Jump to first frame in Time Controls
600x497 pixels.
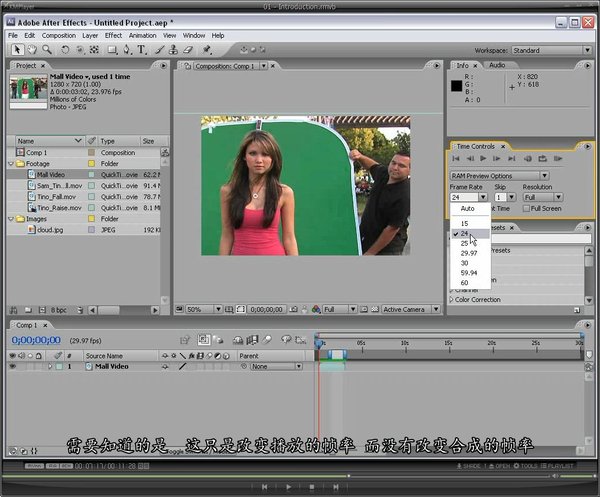[457, 159]
